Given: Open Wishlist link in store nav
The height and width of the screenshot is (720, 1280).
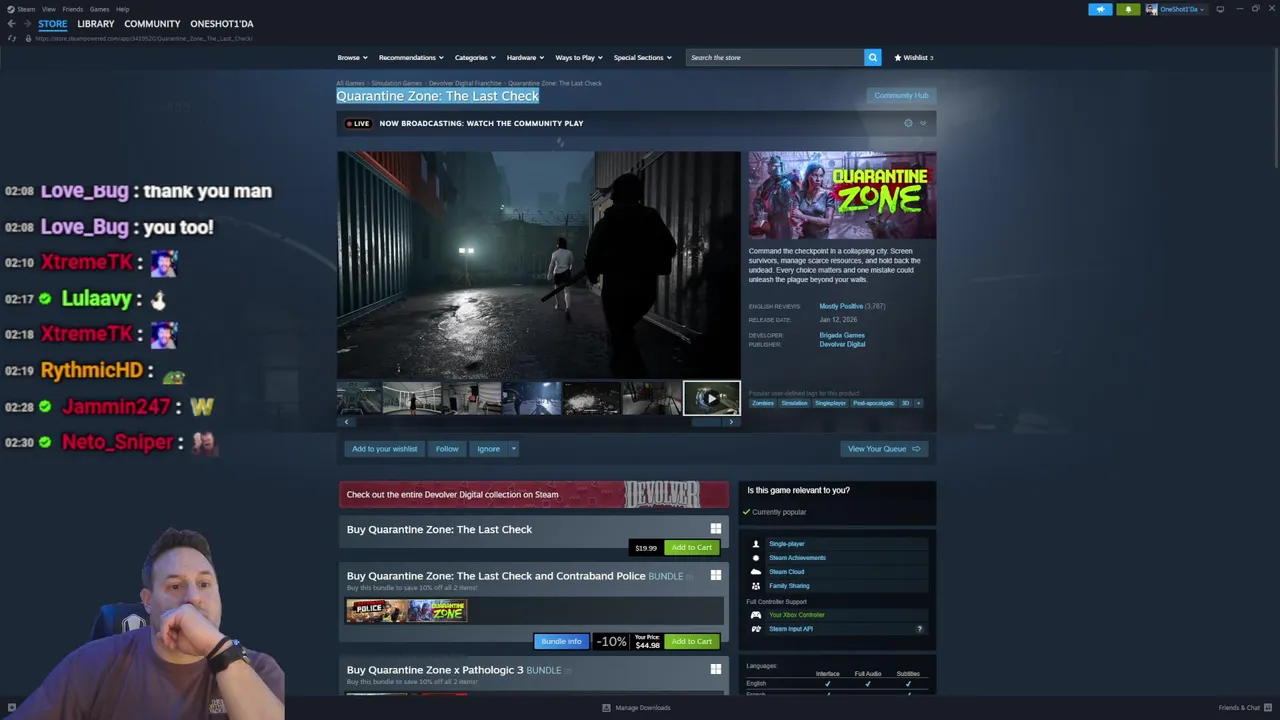Looking at the screenshot, I should (x=913, y=57).
